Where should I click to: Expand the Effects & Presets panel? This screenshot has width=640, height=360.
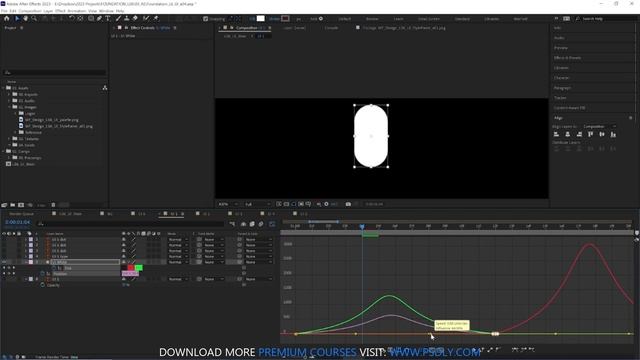click(x=567, y=58)
